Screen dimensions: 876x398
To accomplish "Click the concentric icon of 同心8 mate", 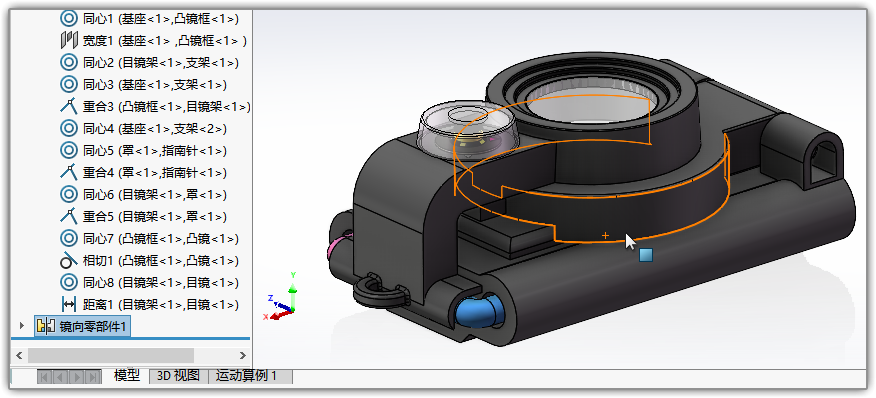I will coord(69,282).
